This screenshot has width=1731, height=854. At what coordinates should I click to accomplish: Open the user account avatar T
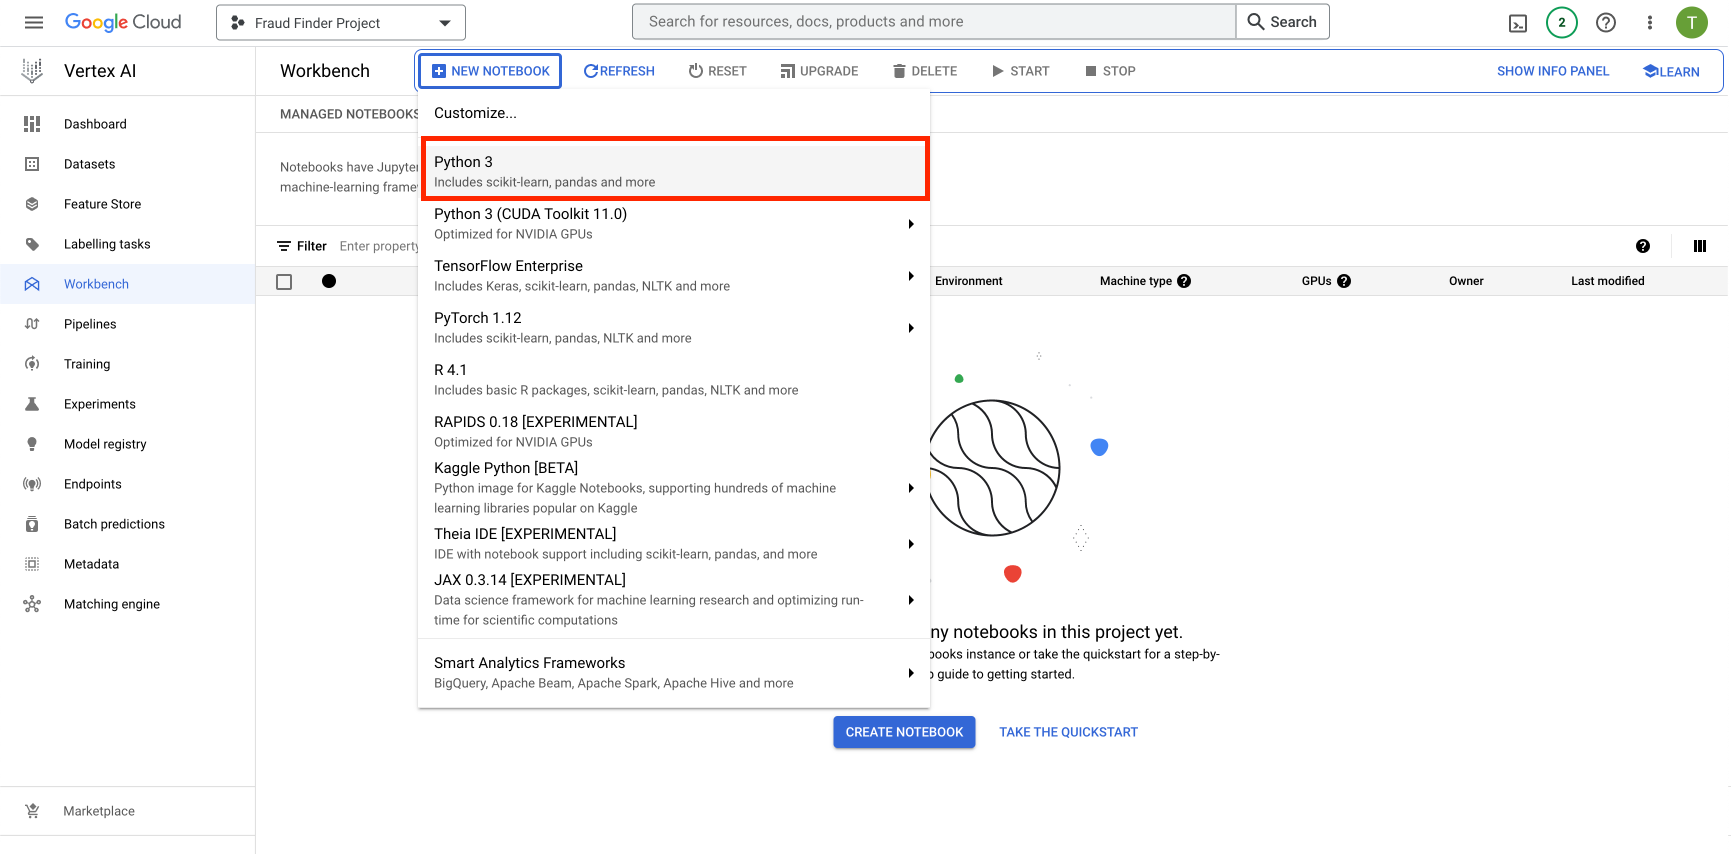point(1691,22)
